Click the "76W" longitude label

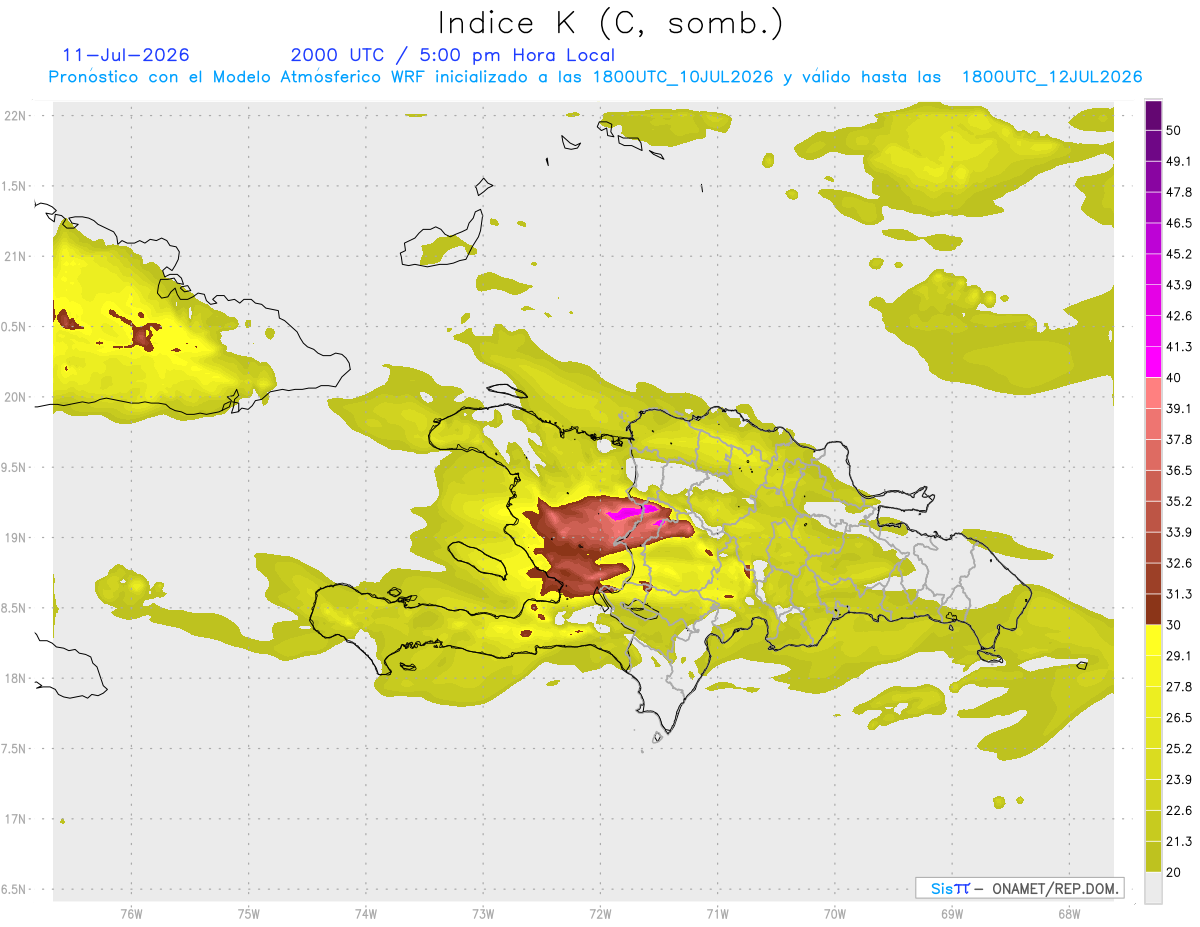131,913
